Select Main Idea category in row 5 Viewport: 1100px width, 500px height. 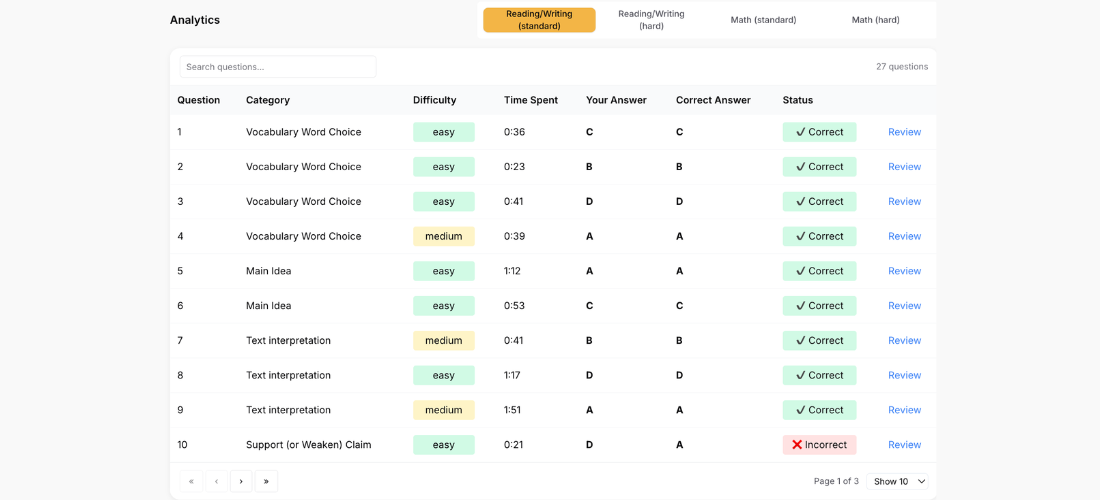[269, 271]
